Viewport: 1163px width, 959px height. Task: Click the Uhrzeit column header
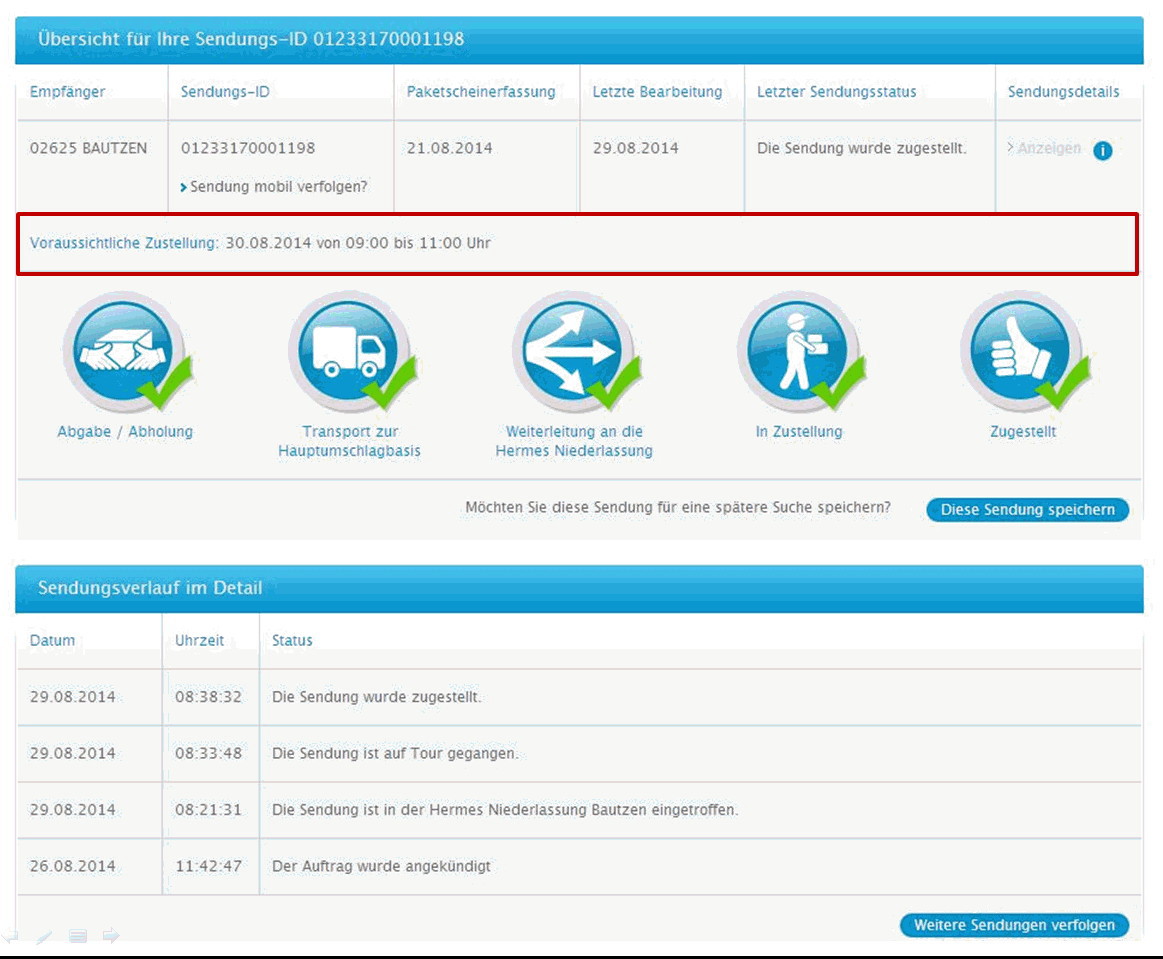pyautogui.click(x=200, y=641)
